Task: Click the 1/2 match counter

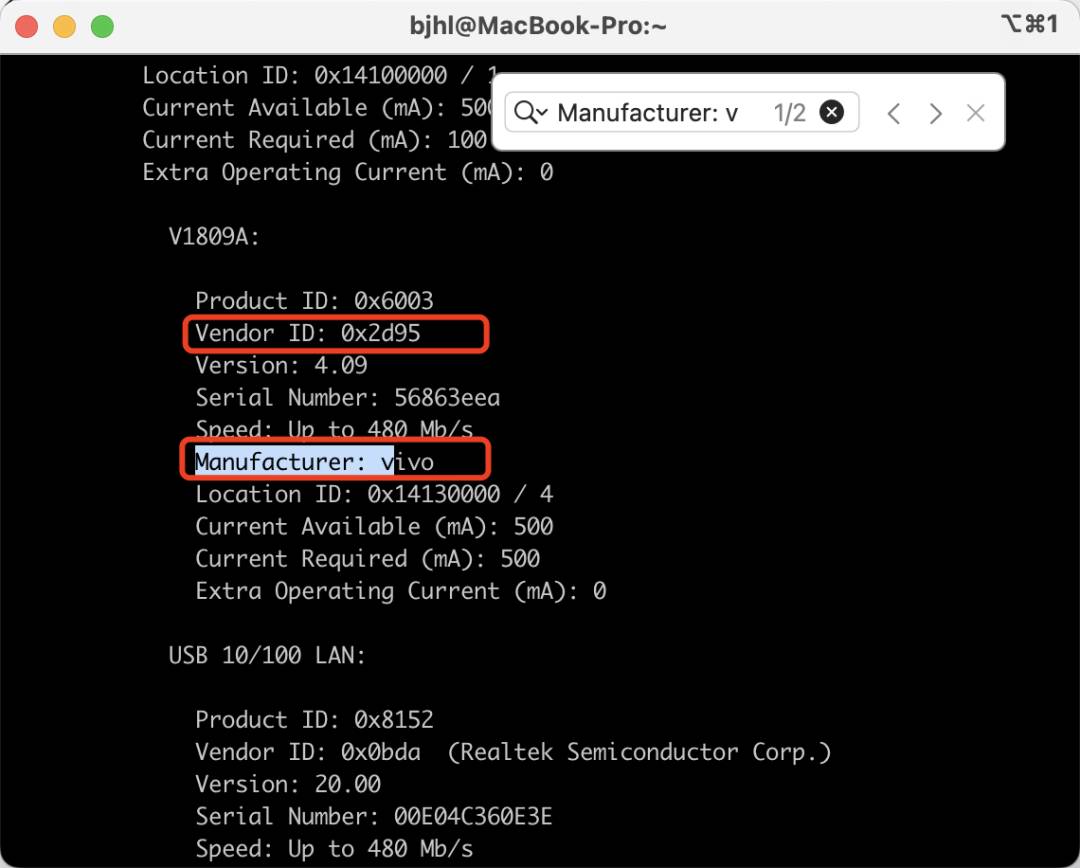Action: point(789,112)
